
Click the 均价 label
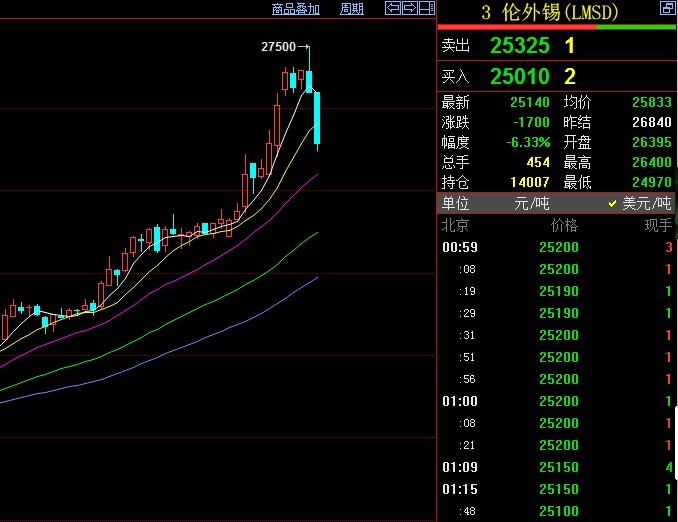pyautogui.click(x=577, y=102)
